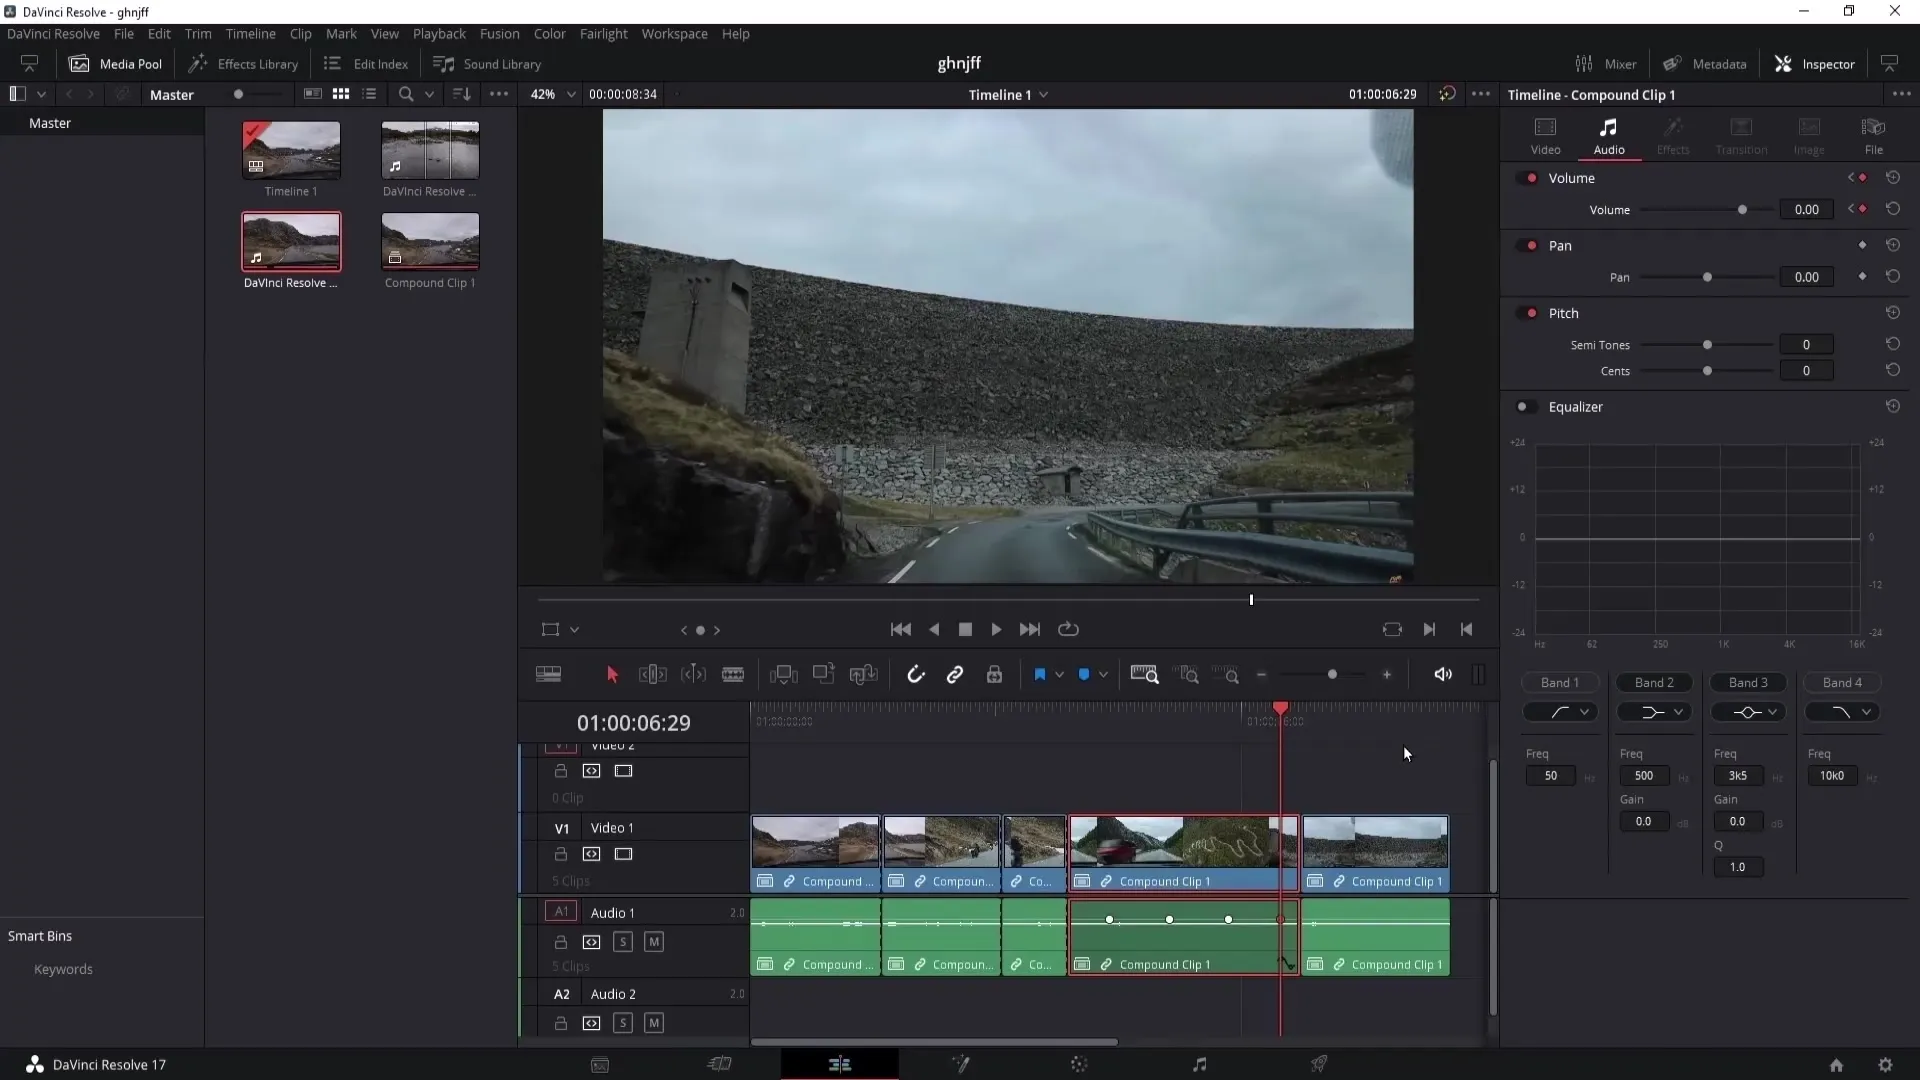
Task: Open the Inspector panel icon
Action: tap(1785, 63)
